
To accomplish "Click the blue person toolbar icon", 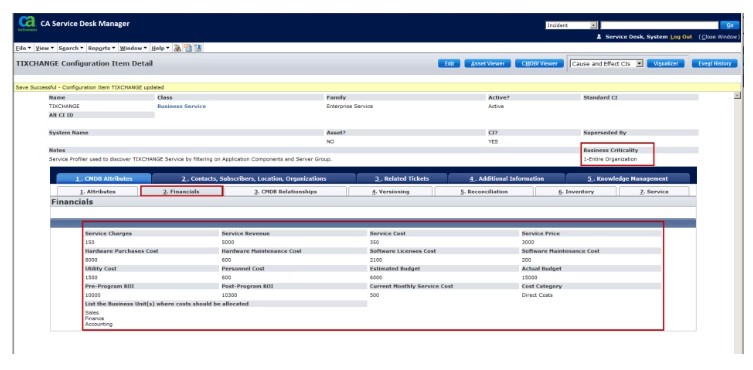I will (198, 48).
